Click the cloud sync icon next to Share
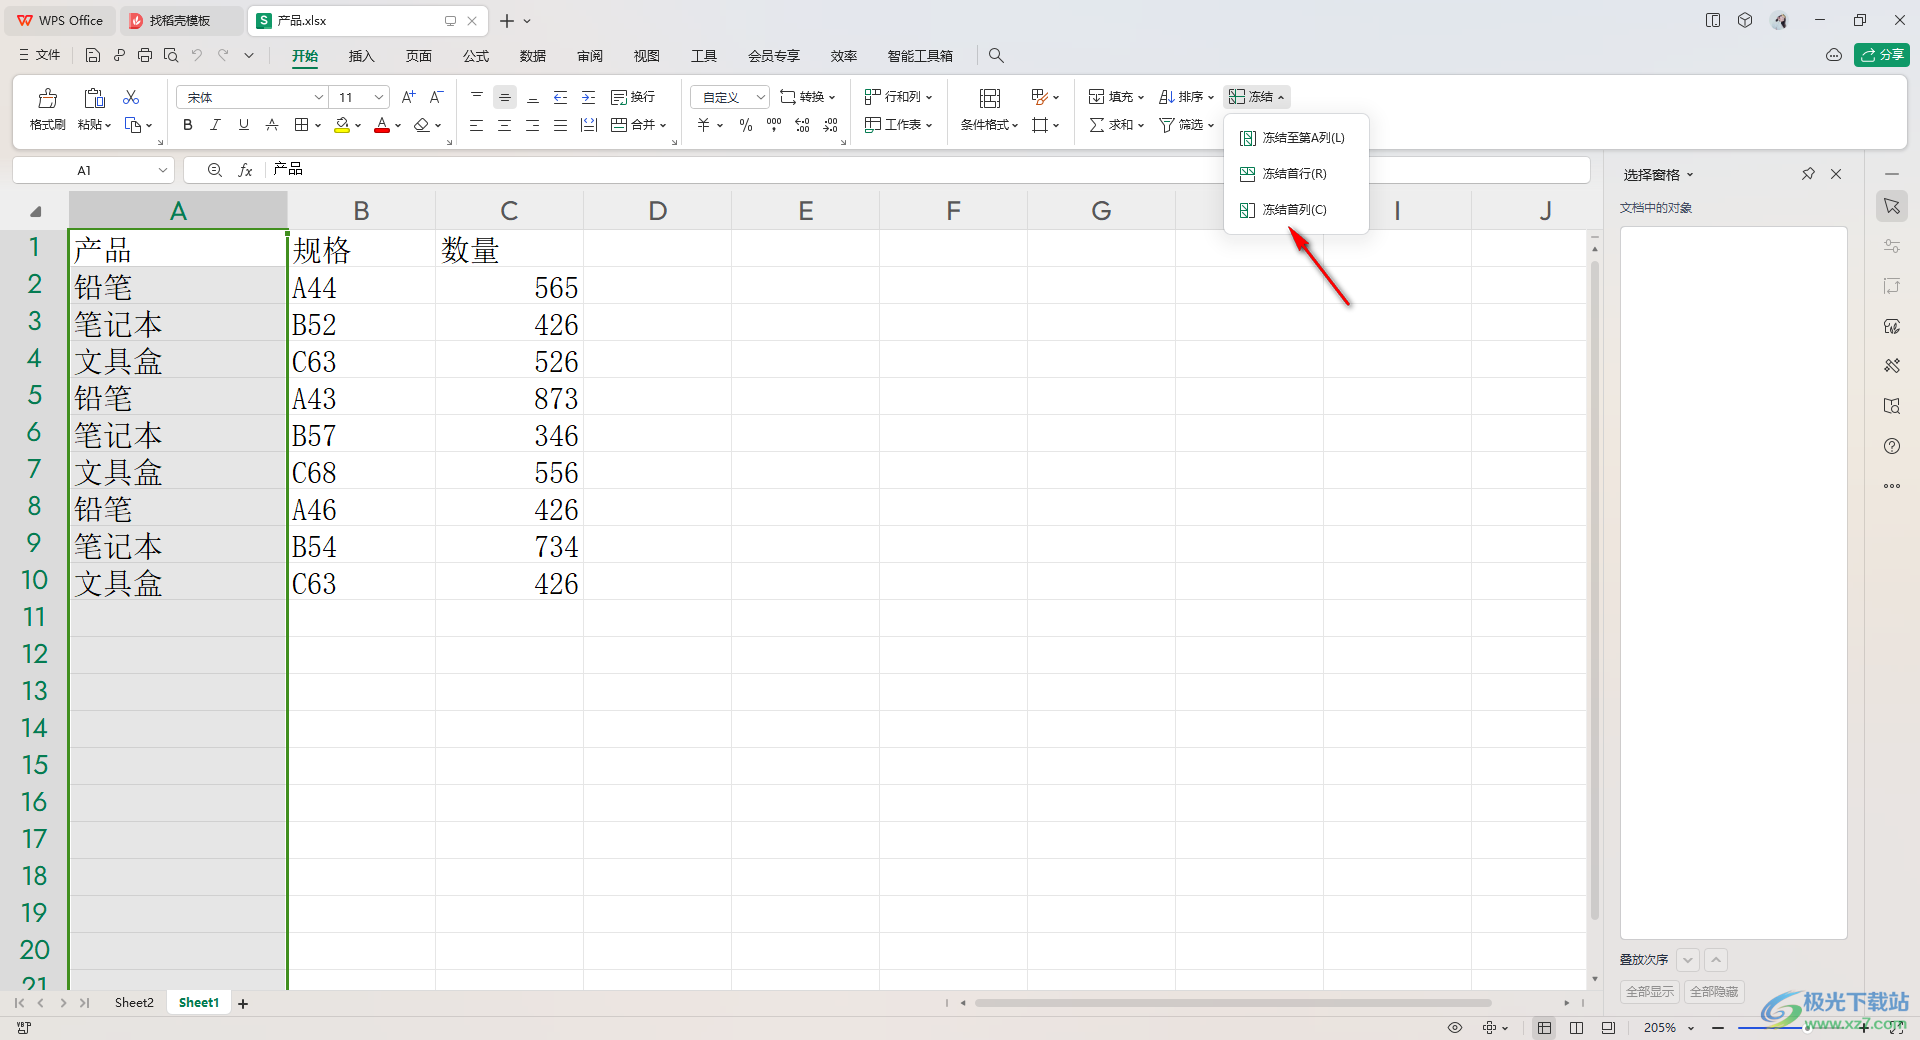 pos(1834,55)
